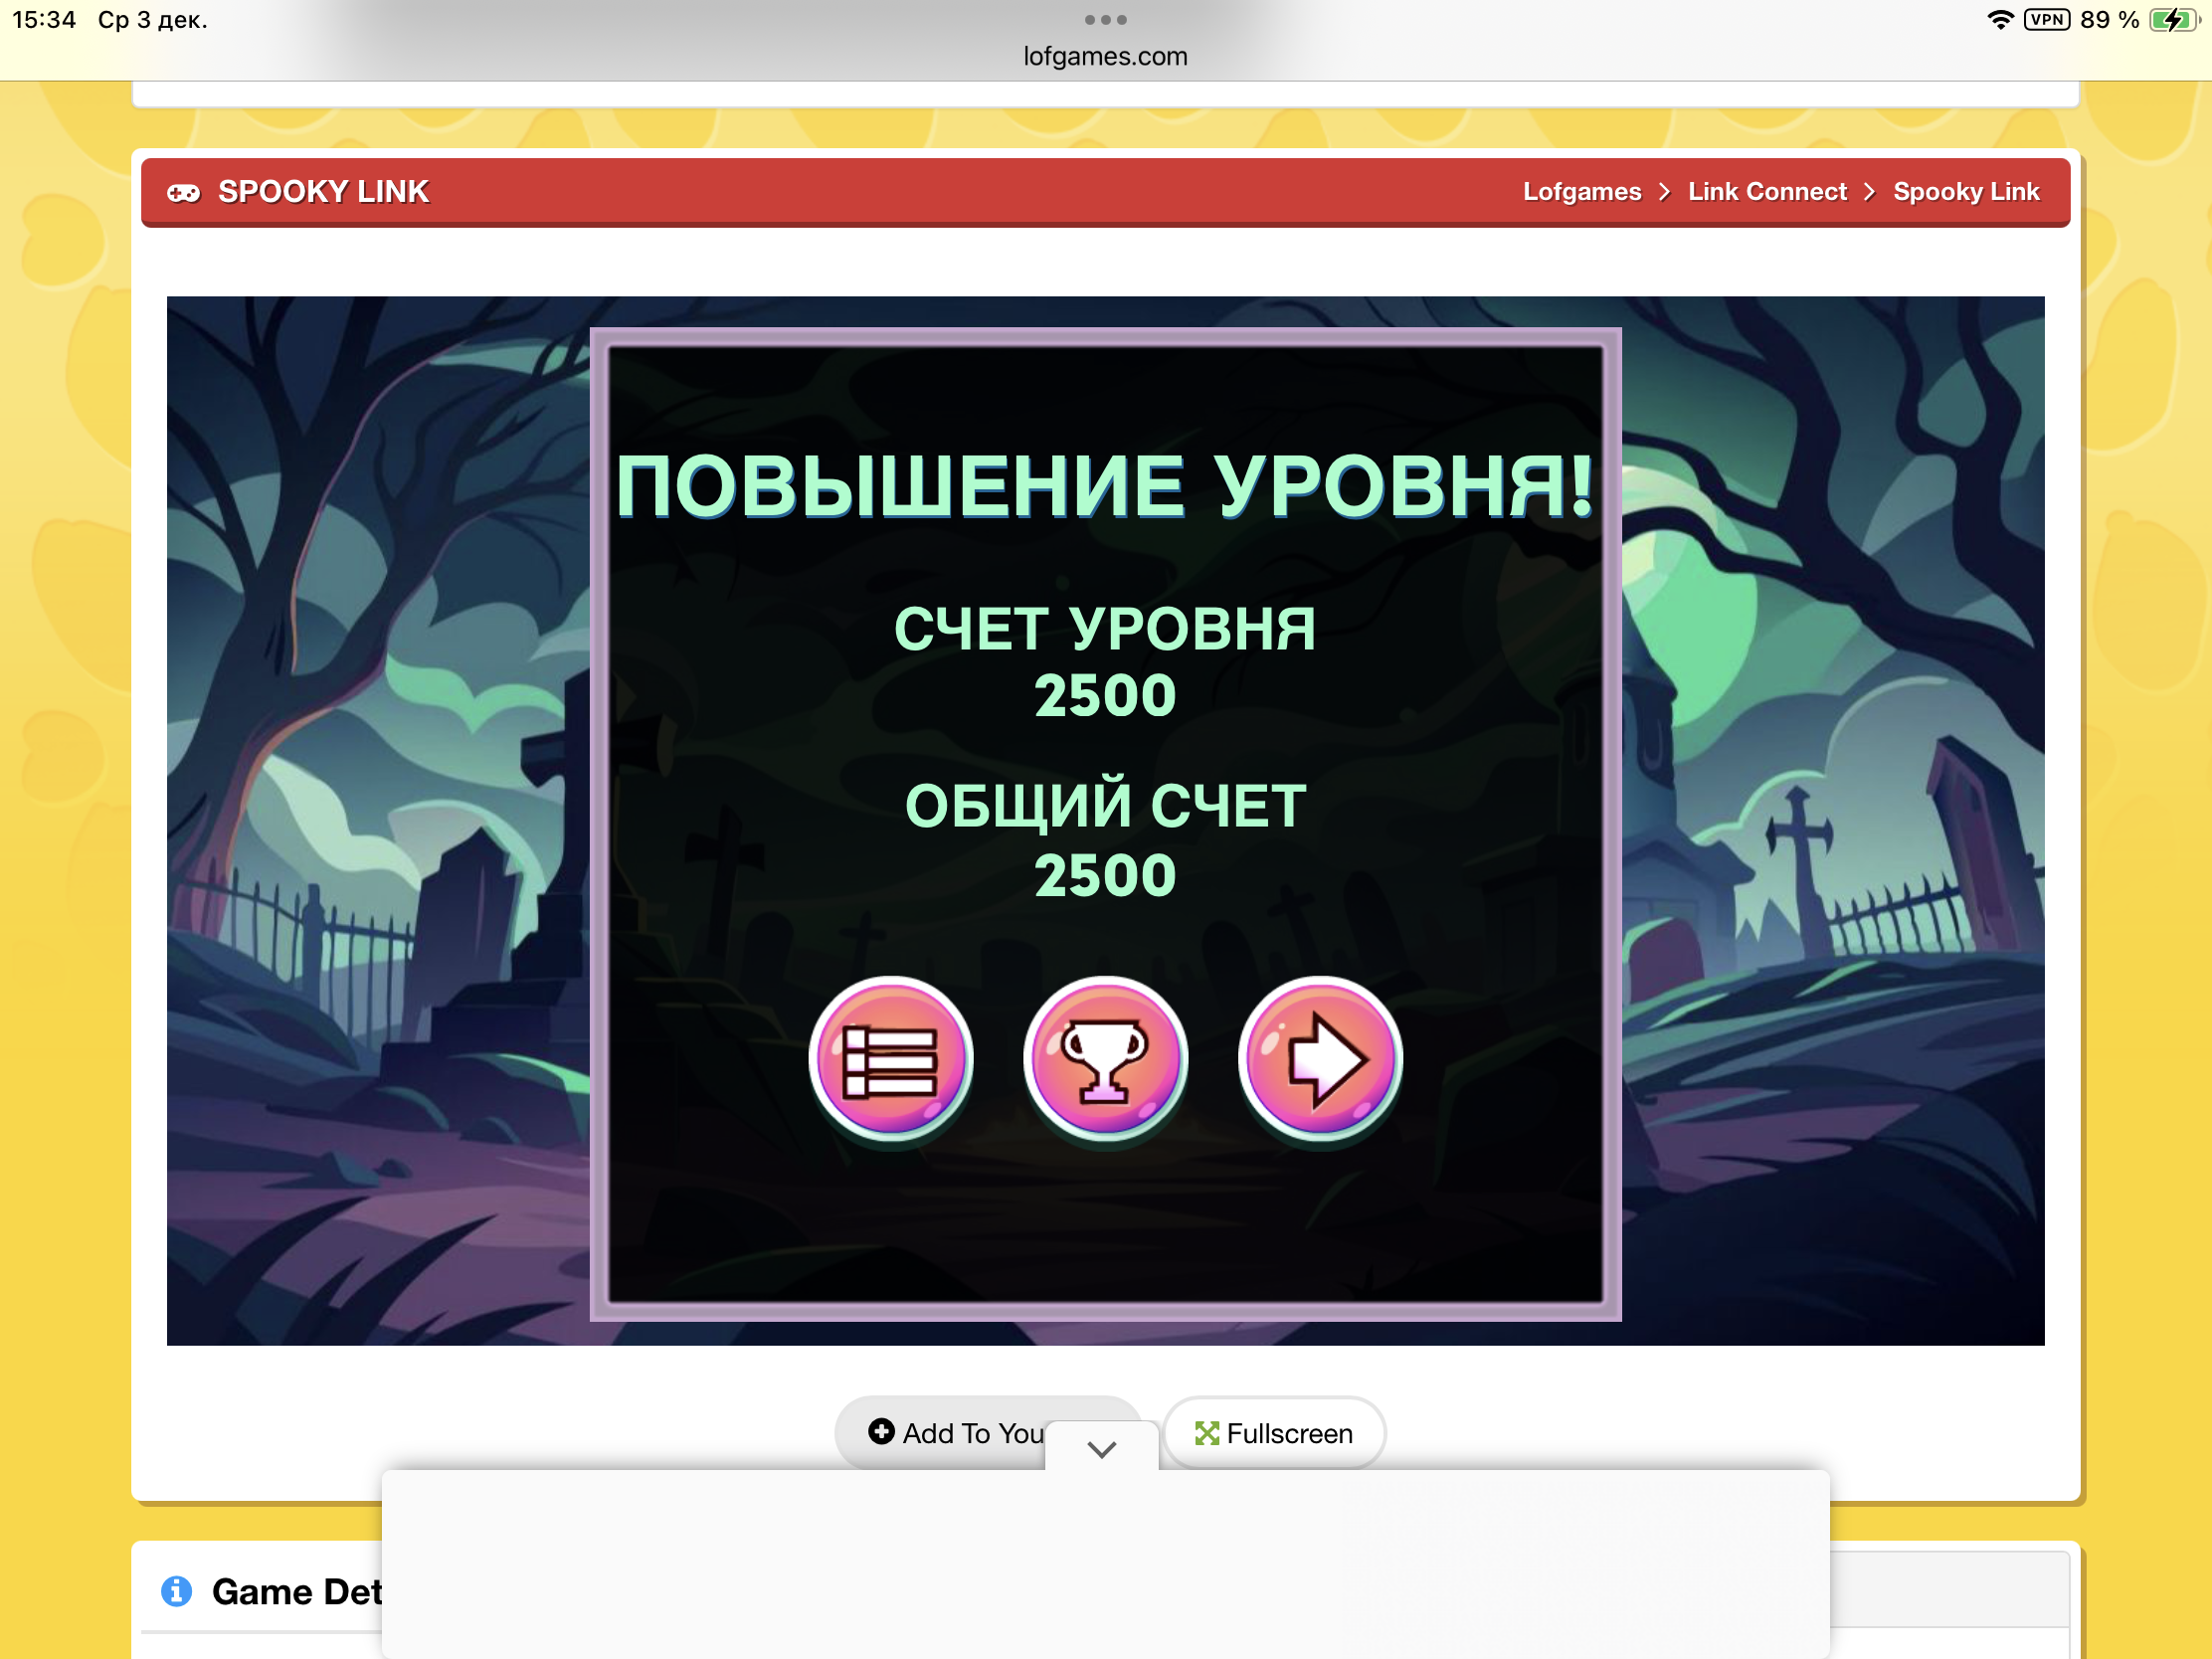Tap the Wi-Fi status icon
The image size is (2212, 1659).
[2000, 20]
